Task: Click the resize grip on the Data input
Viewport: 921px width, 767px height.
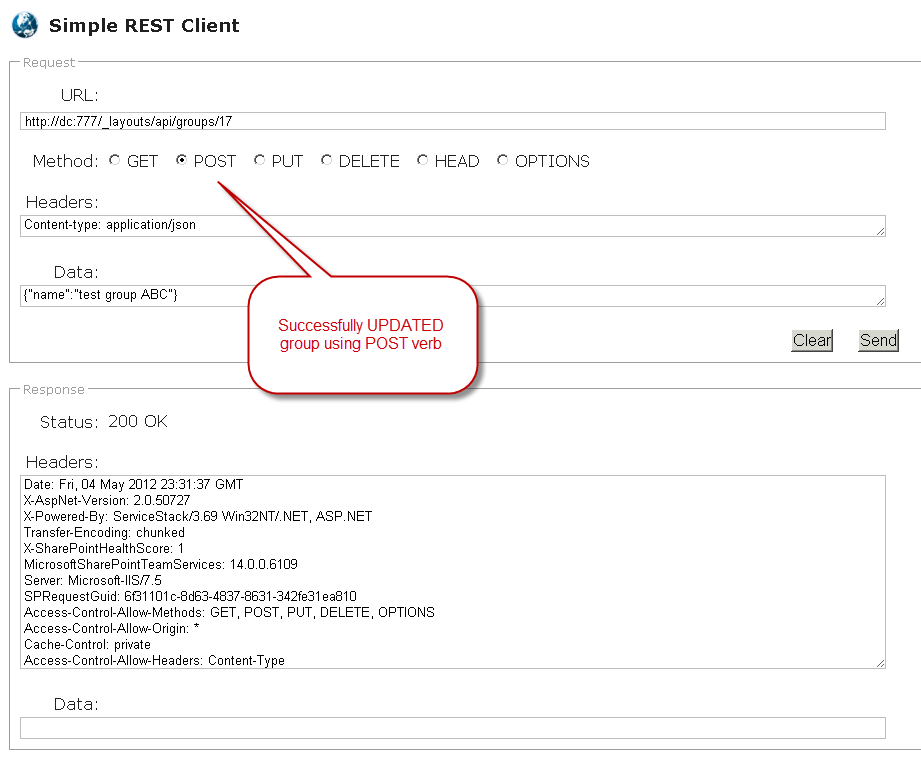Action: 881,301
